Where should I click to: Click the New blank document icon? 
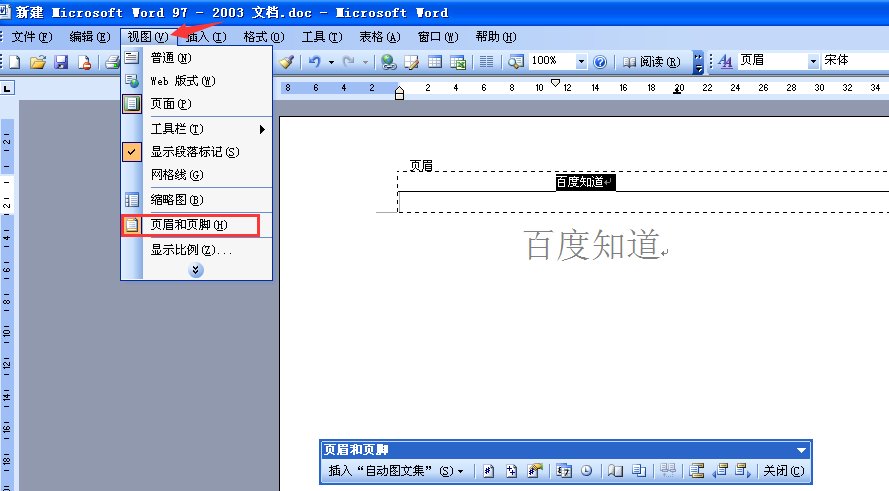click(14, 62)
